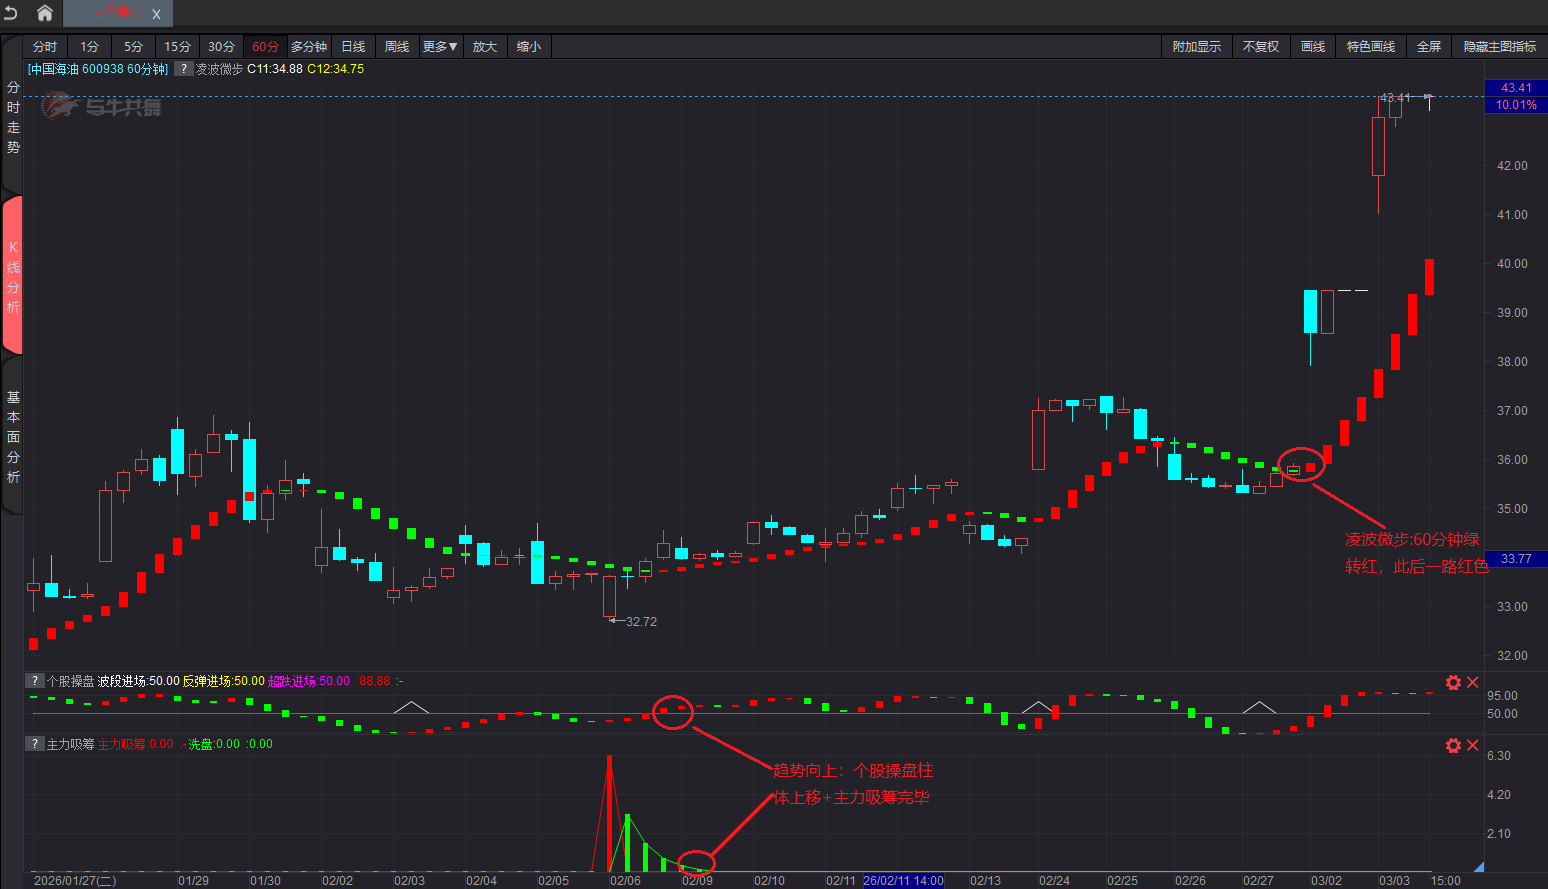
Task: Select the 基本面分析 side tab
Action: click(x=13, y=437)
